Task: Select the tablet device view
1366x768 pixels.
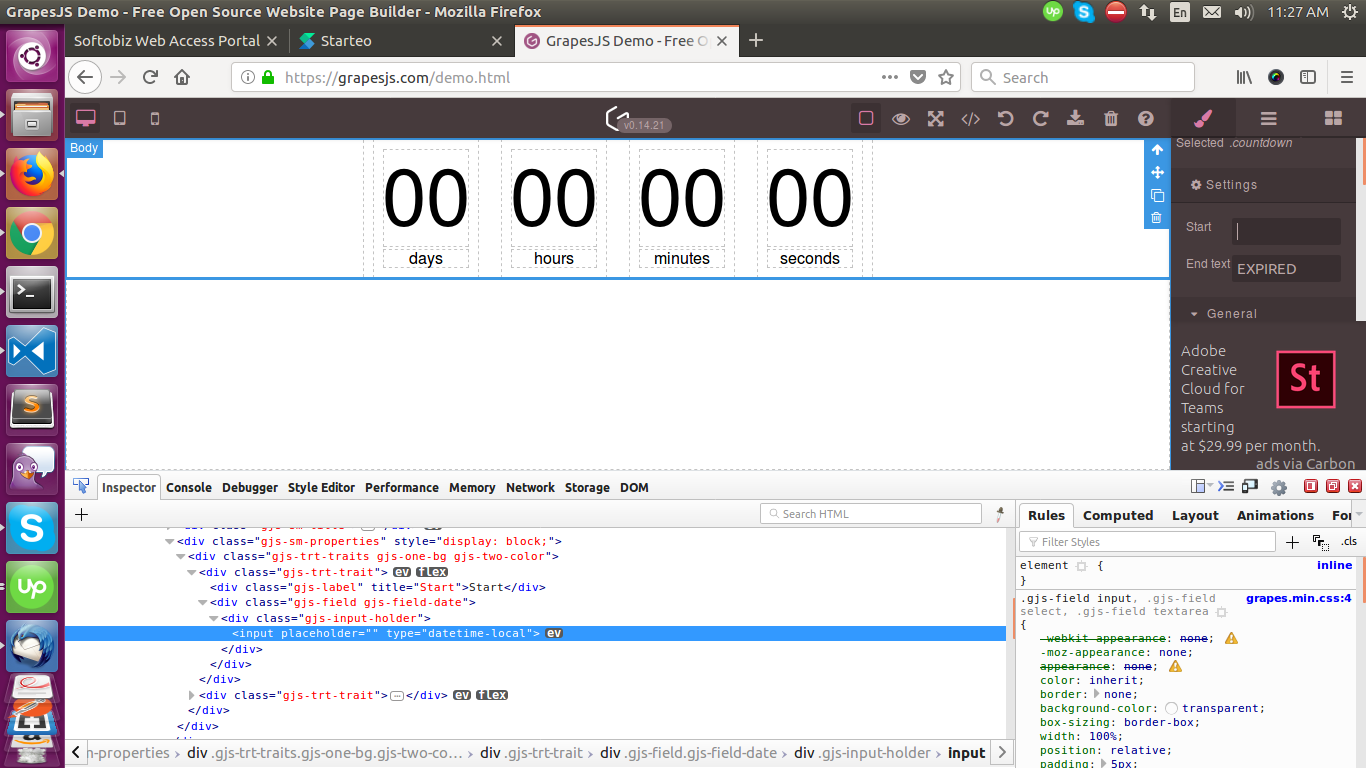Action: coord(119,117)
